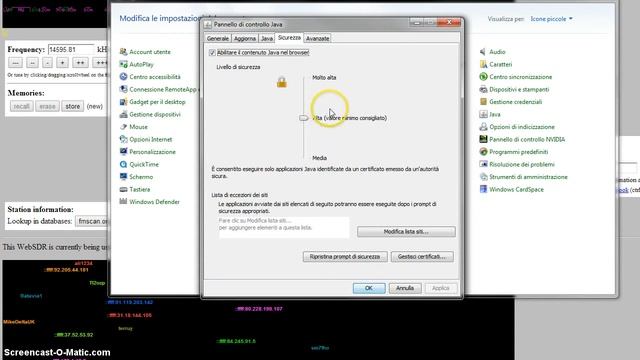Expand Icone piccole view dropdown
Image resolution: width=640 pixels, height=360 pixels.
tap(551, 19)
